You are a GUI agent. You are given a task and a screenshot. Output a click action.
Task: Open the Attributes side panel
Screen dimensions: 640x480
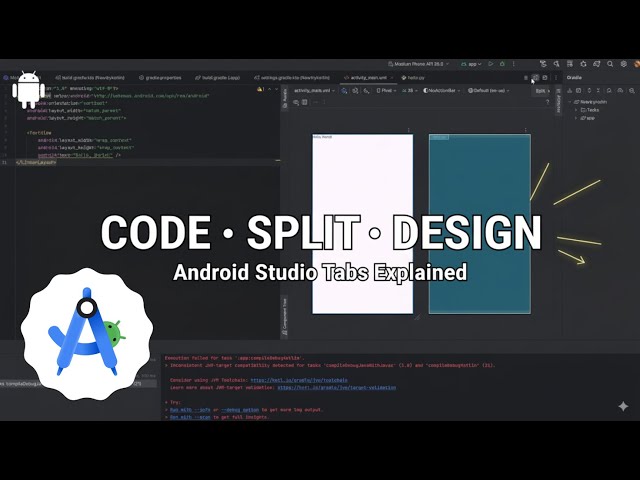click(x=558, y=101)
